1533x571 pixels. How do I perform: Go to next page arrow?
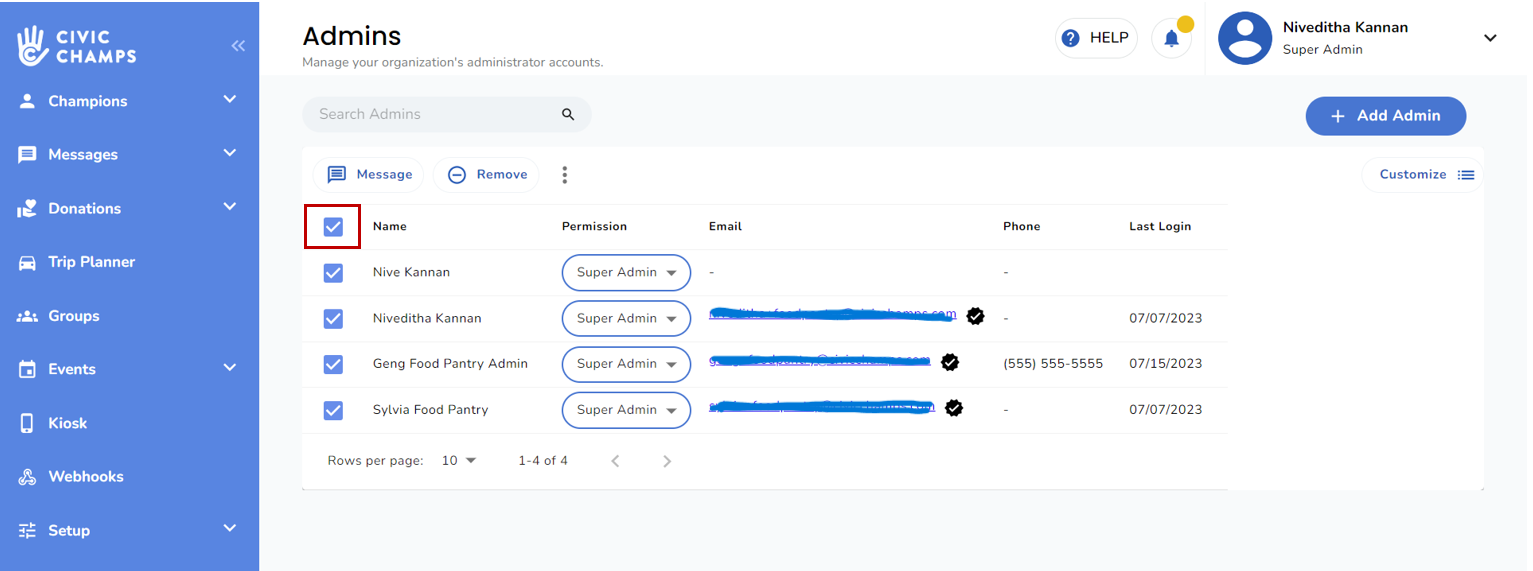pyautogui.click(x=667, y=461)
